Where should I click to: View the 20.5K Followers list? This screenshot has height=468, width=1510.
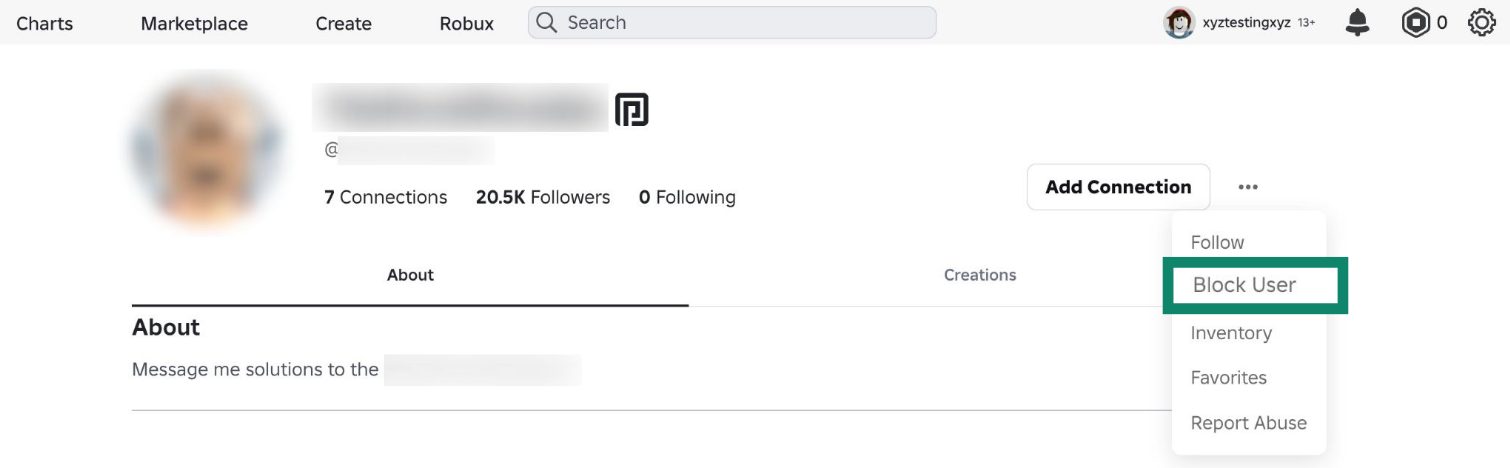click(542, 197)
